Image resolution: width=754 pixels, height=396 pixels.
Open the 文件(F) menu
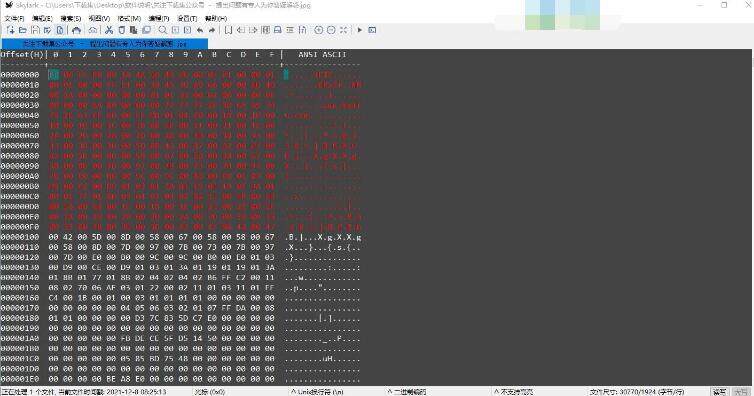[14, 18]
